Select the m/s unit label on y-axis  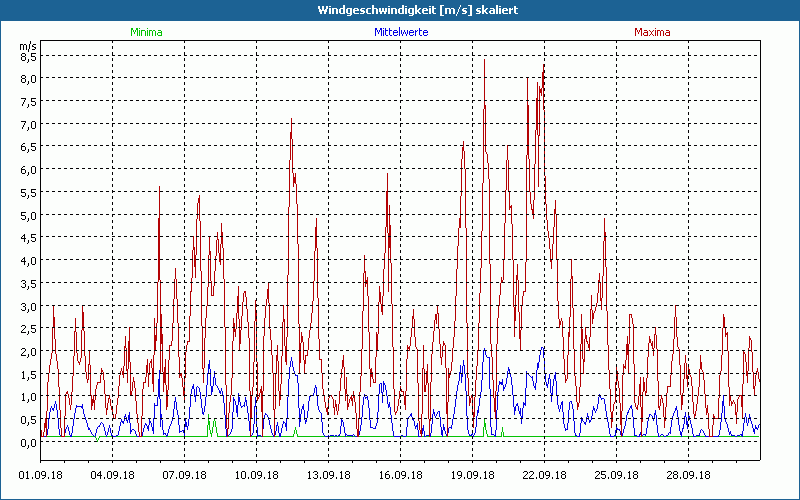[x=28, y=46]
